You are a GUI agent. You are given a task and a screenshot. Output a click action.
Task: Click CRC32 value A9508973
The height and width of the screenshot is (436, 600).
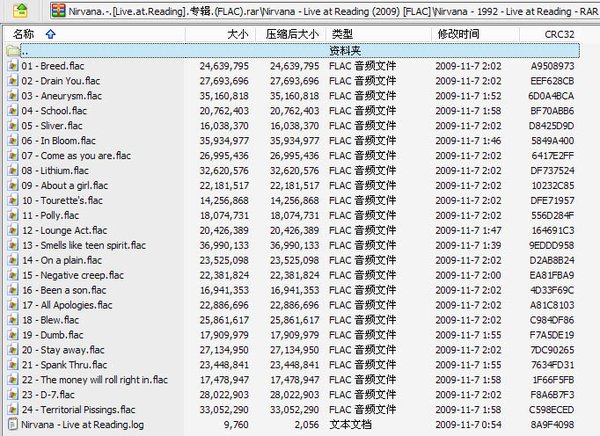click(552, 66)
